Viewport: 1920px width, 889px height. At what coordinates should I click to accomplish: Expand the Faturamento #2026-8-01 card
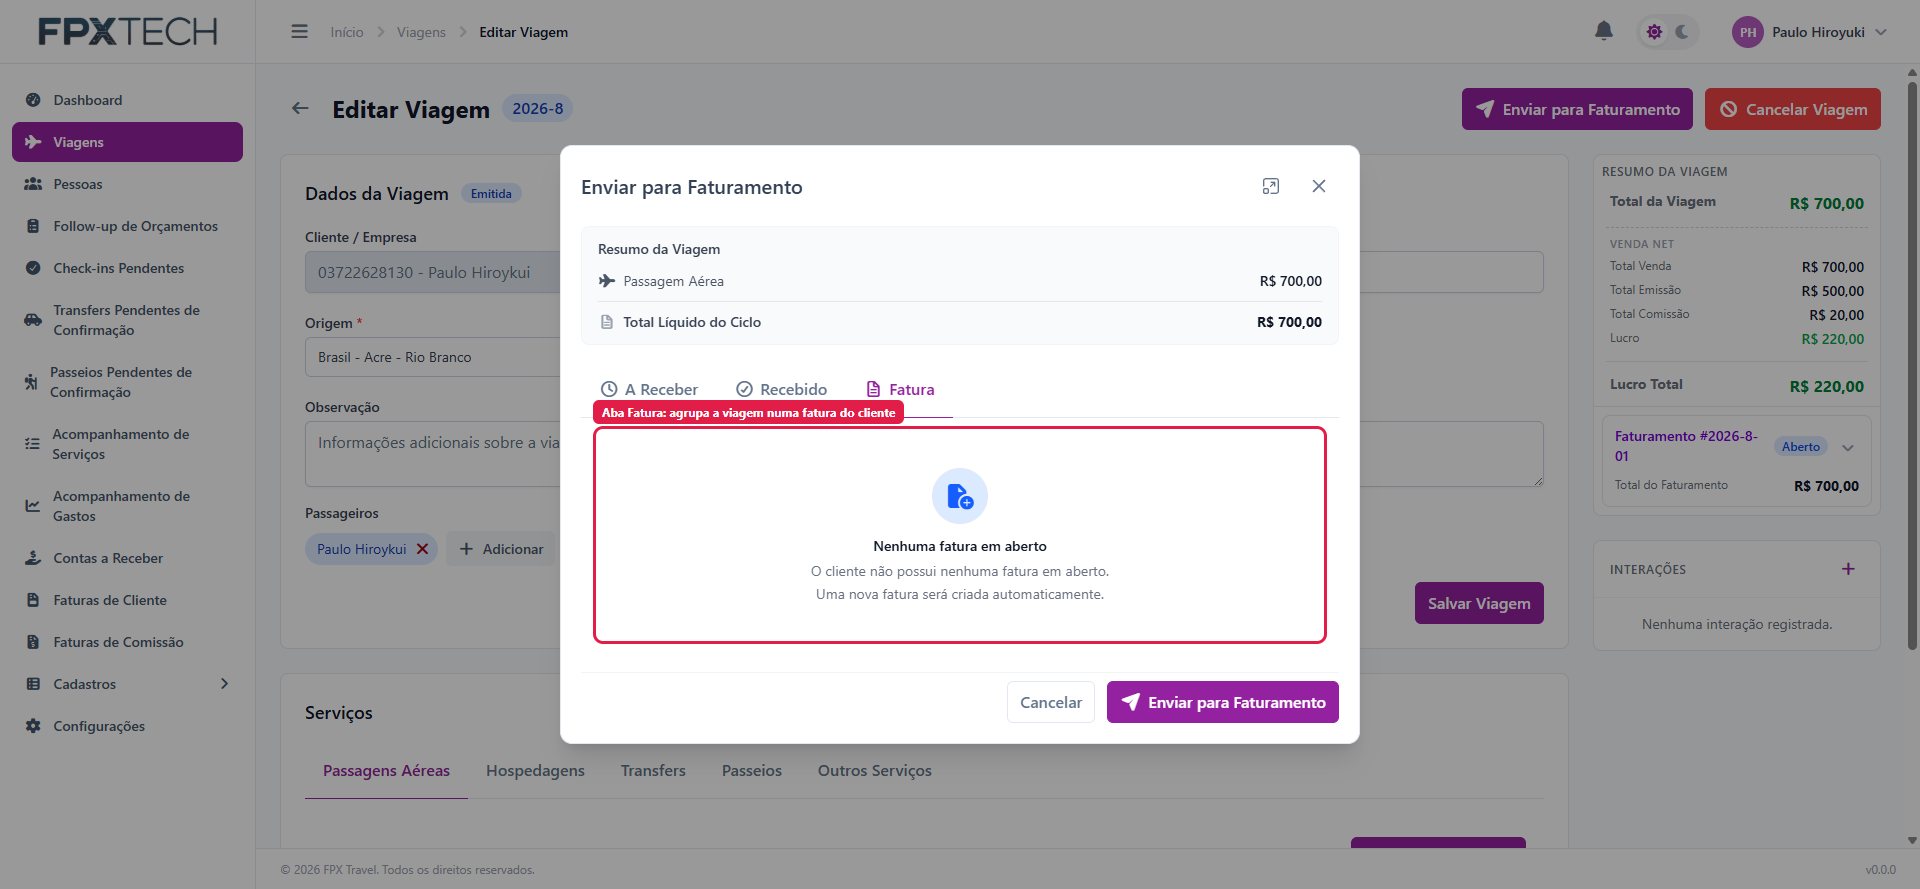1848,447
